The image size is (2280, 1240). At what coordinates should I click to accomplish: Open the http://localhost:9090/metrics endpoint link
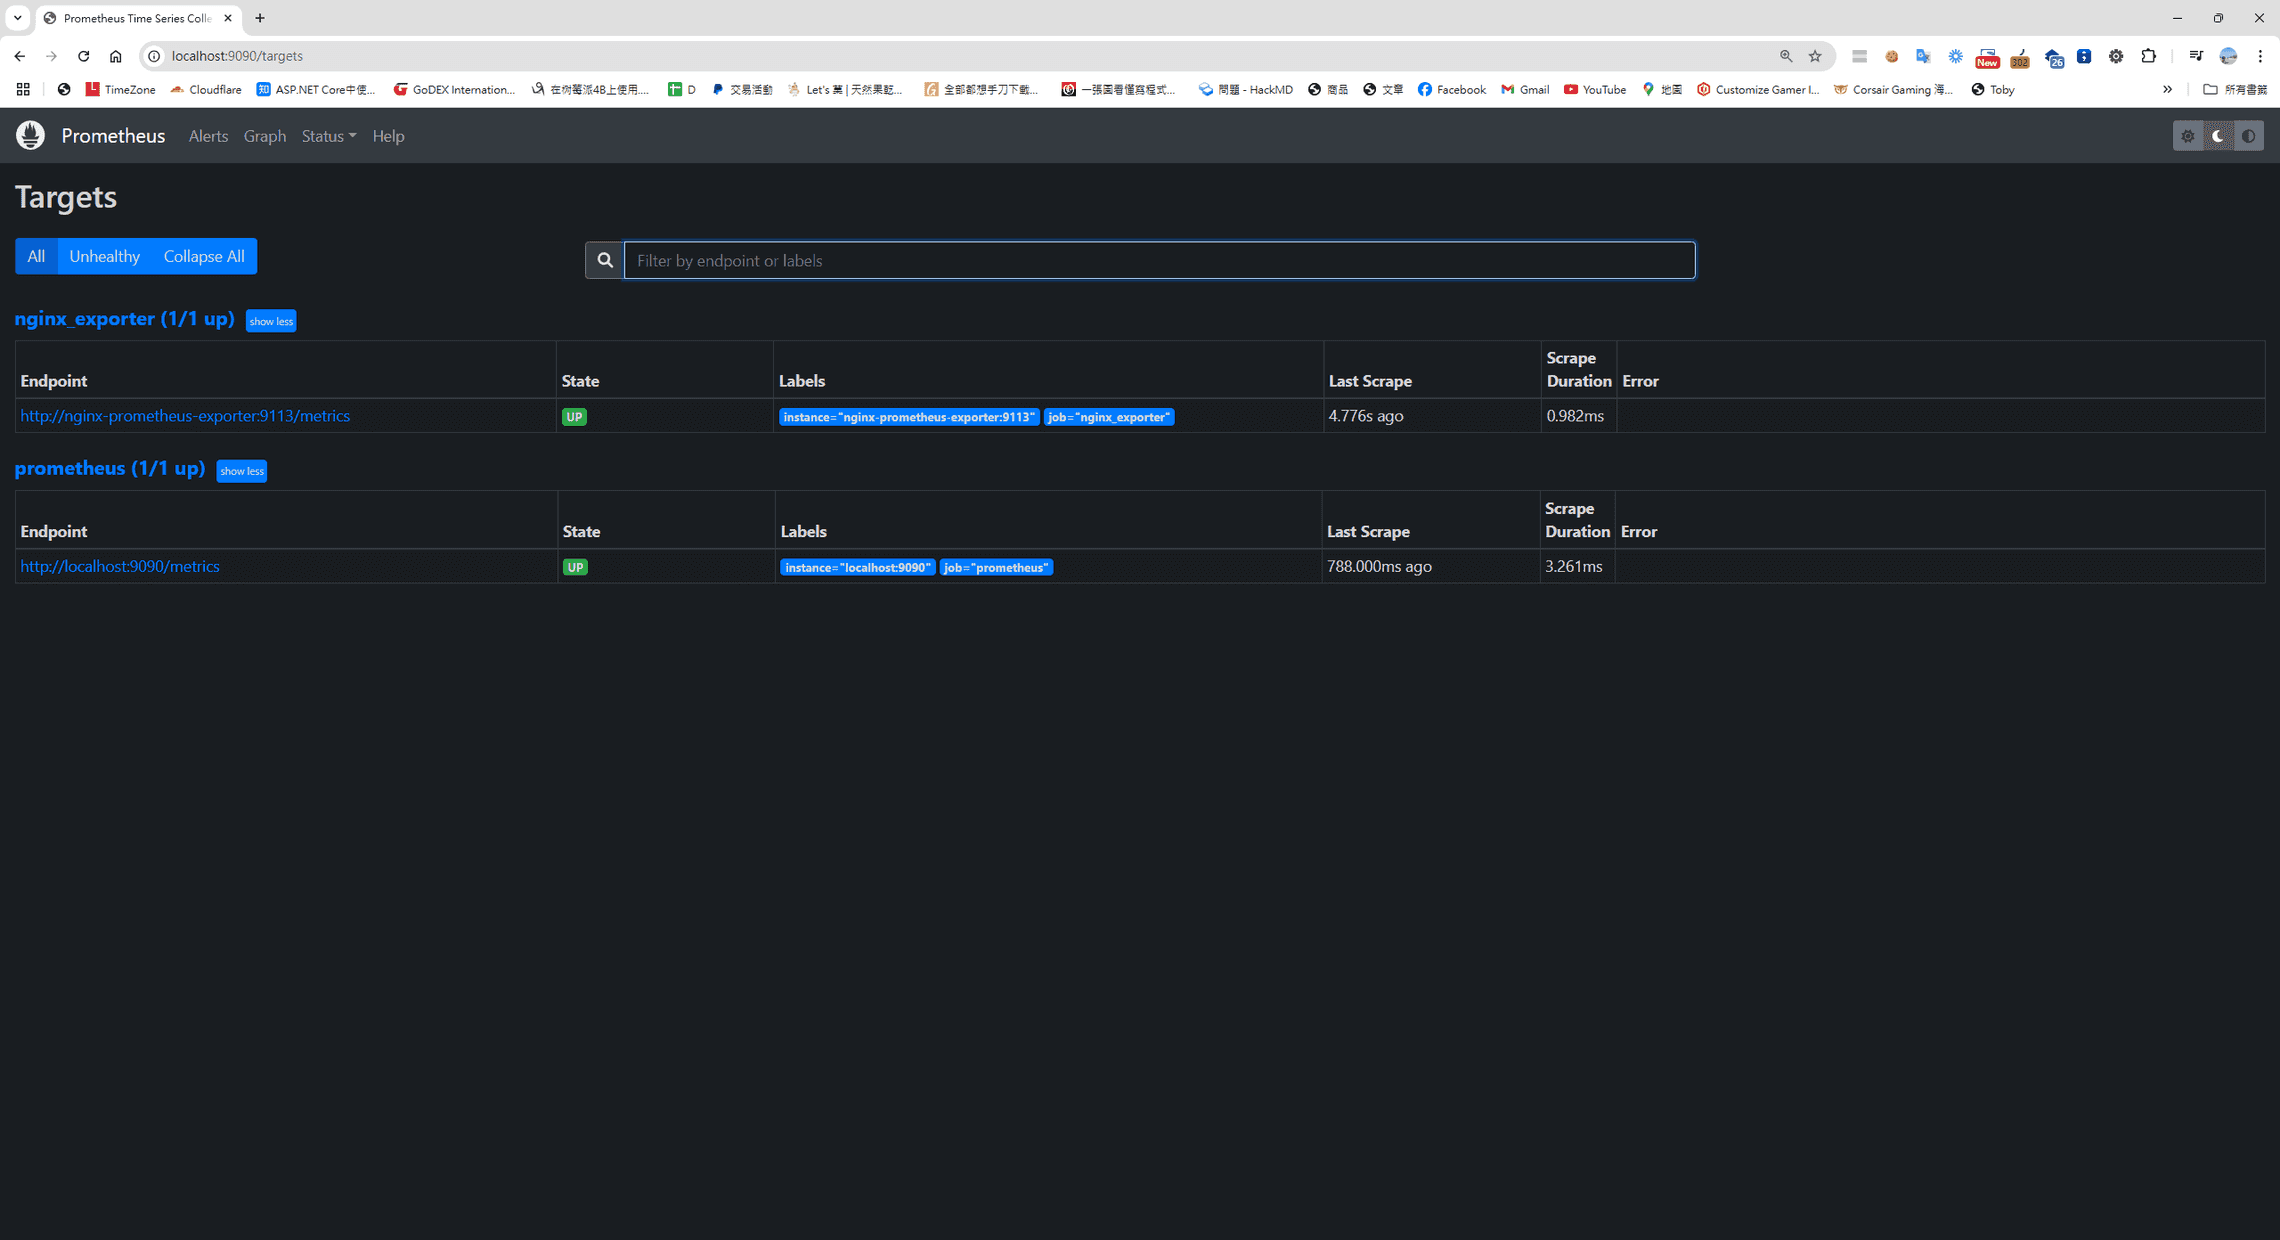coord(120,566)
